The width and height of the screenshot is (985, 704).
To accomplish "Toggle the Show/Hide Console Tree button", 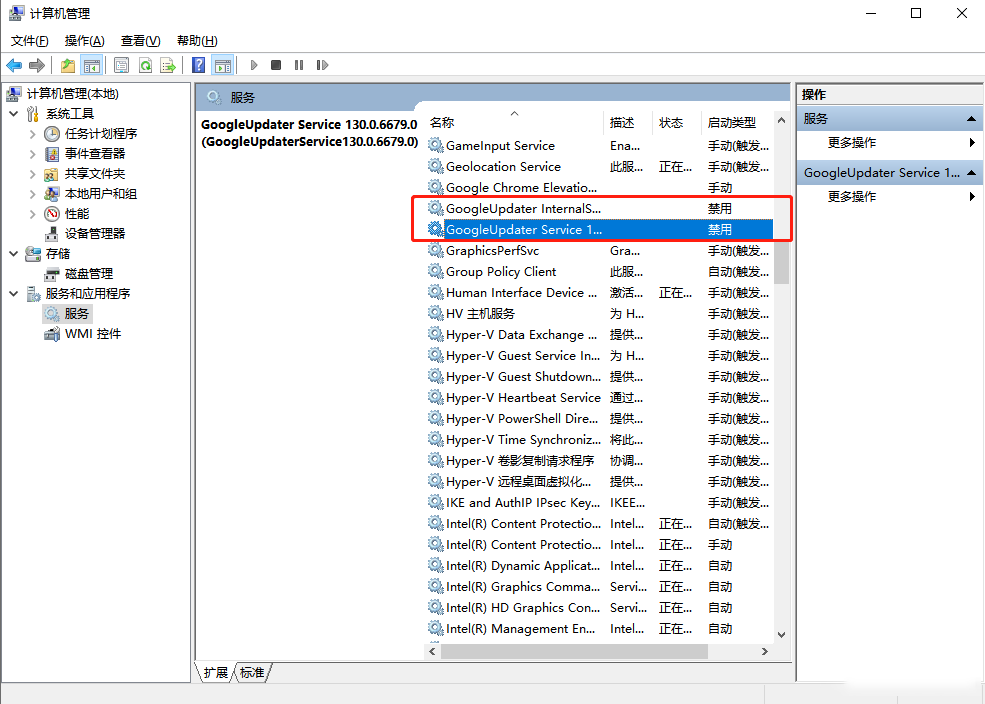I will point(91,65).
